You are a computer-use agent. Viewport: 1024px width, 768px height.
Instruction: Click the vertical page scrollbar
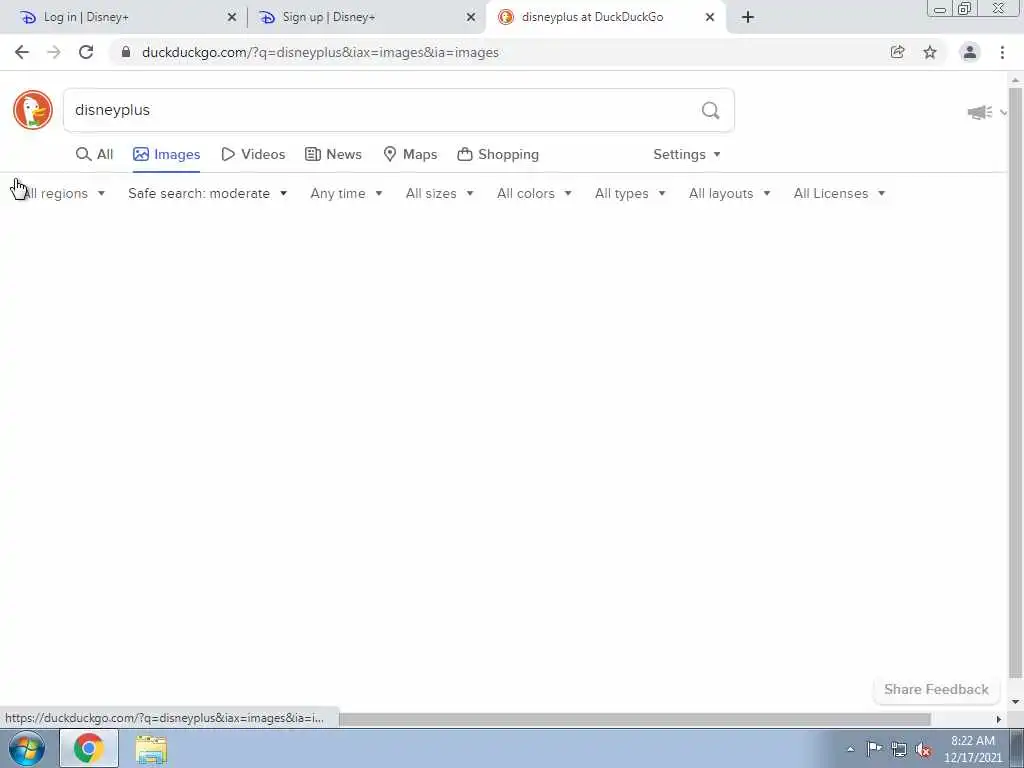click(x=1016, y=382)
